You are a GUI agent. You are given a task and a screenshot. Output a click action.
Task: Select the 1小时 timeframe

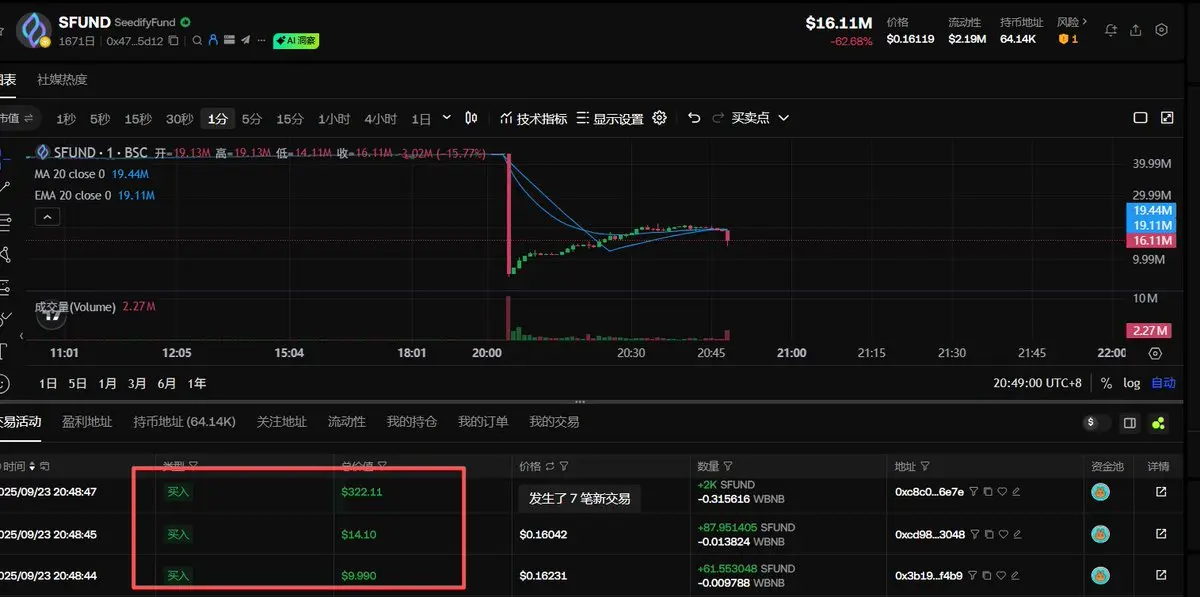pos(334,119)
